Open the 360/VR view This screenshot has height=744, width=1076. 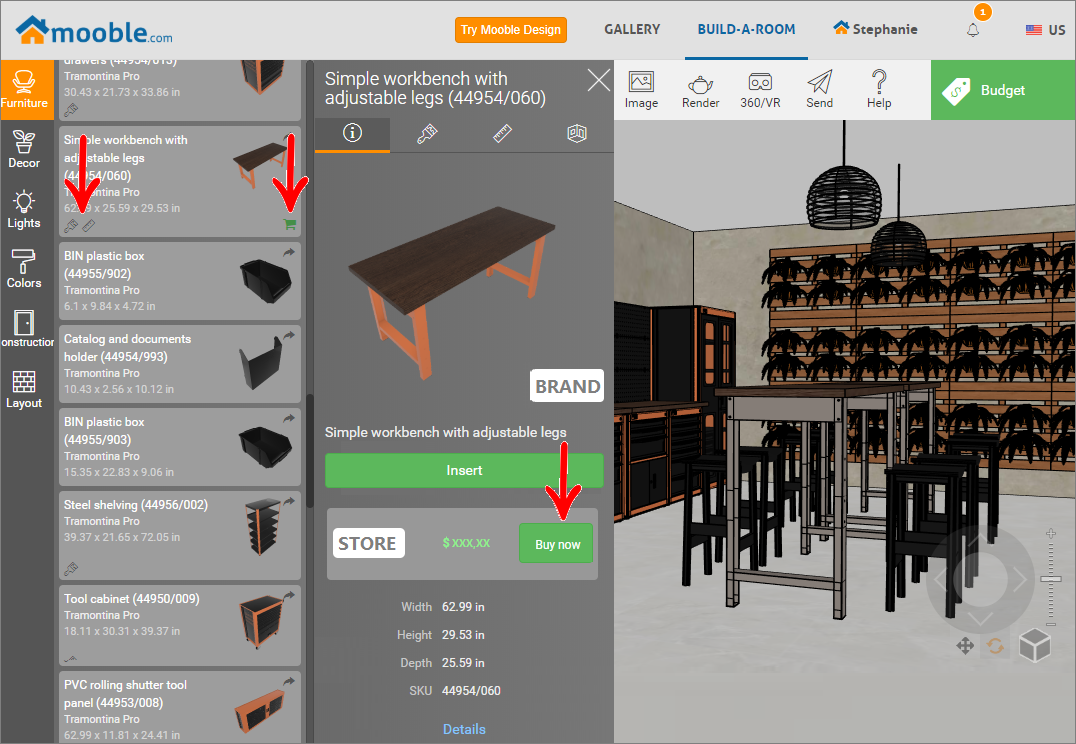(x=760, y=90)
